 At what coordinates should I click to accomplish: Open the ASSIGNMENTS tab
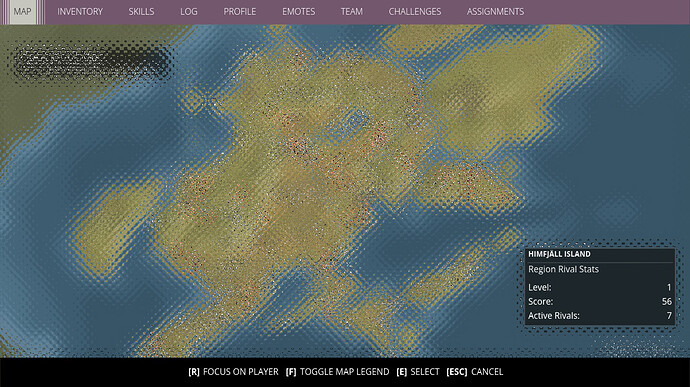[495, 12]
